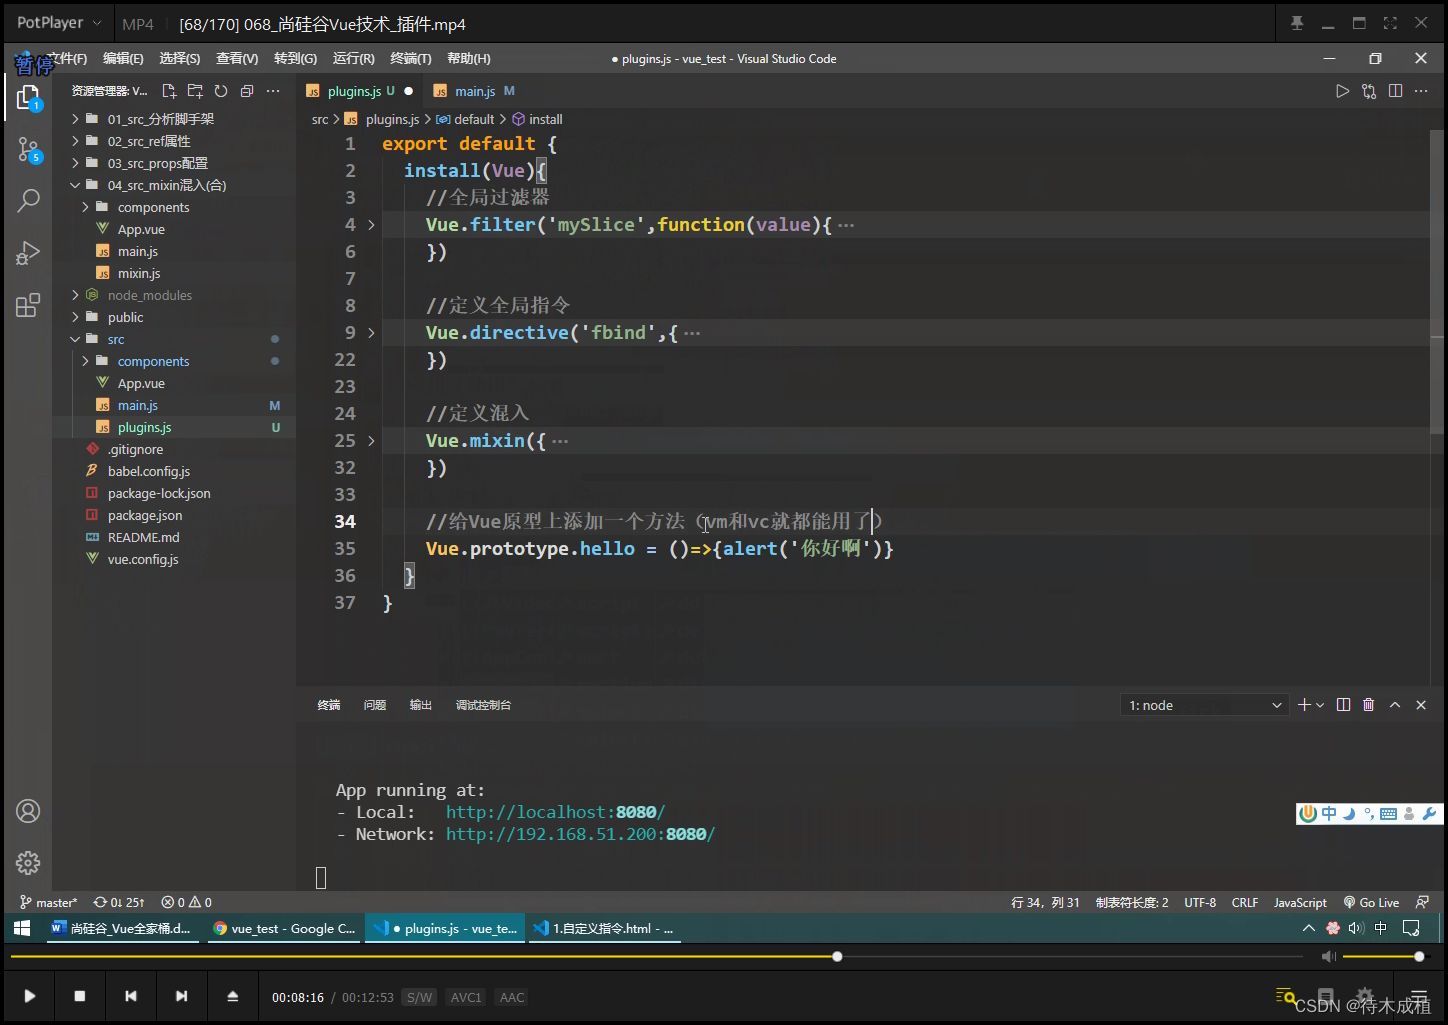Open the Extensions view
Image resolution: width=1448 pixels, height=1025 pixels.
click(x=28, y=305)
